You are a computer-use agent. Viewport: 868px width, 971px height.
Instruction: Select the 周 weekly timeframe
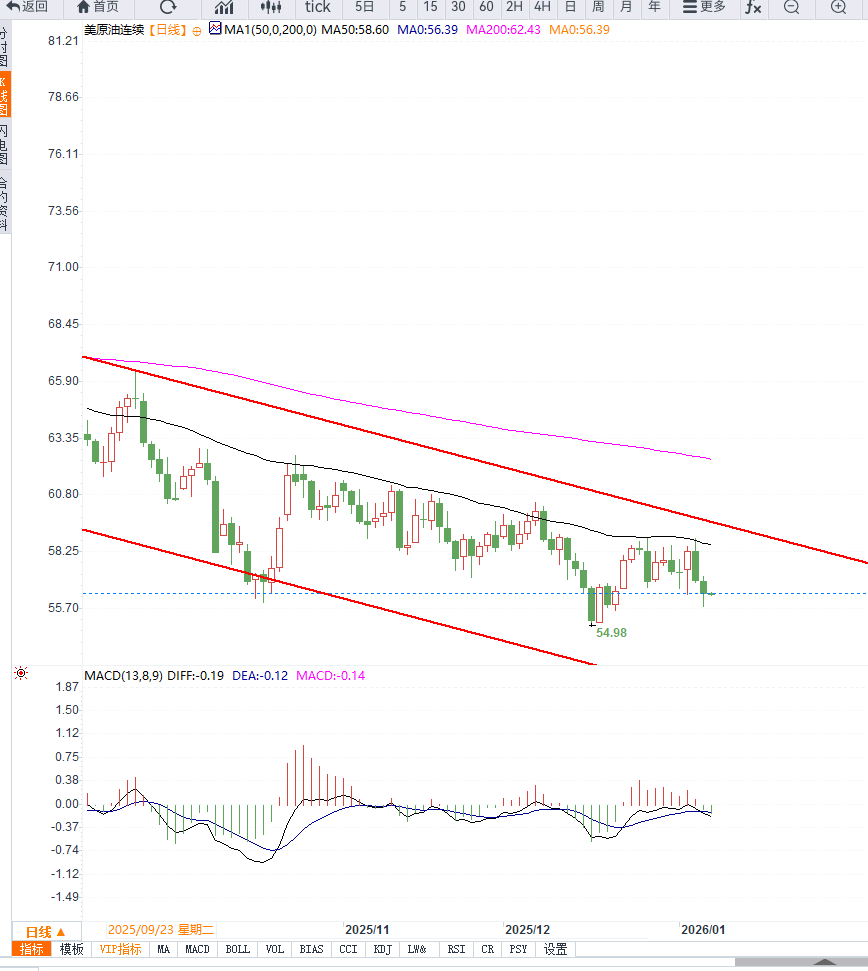click(x=598, y=7)
